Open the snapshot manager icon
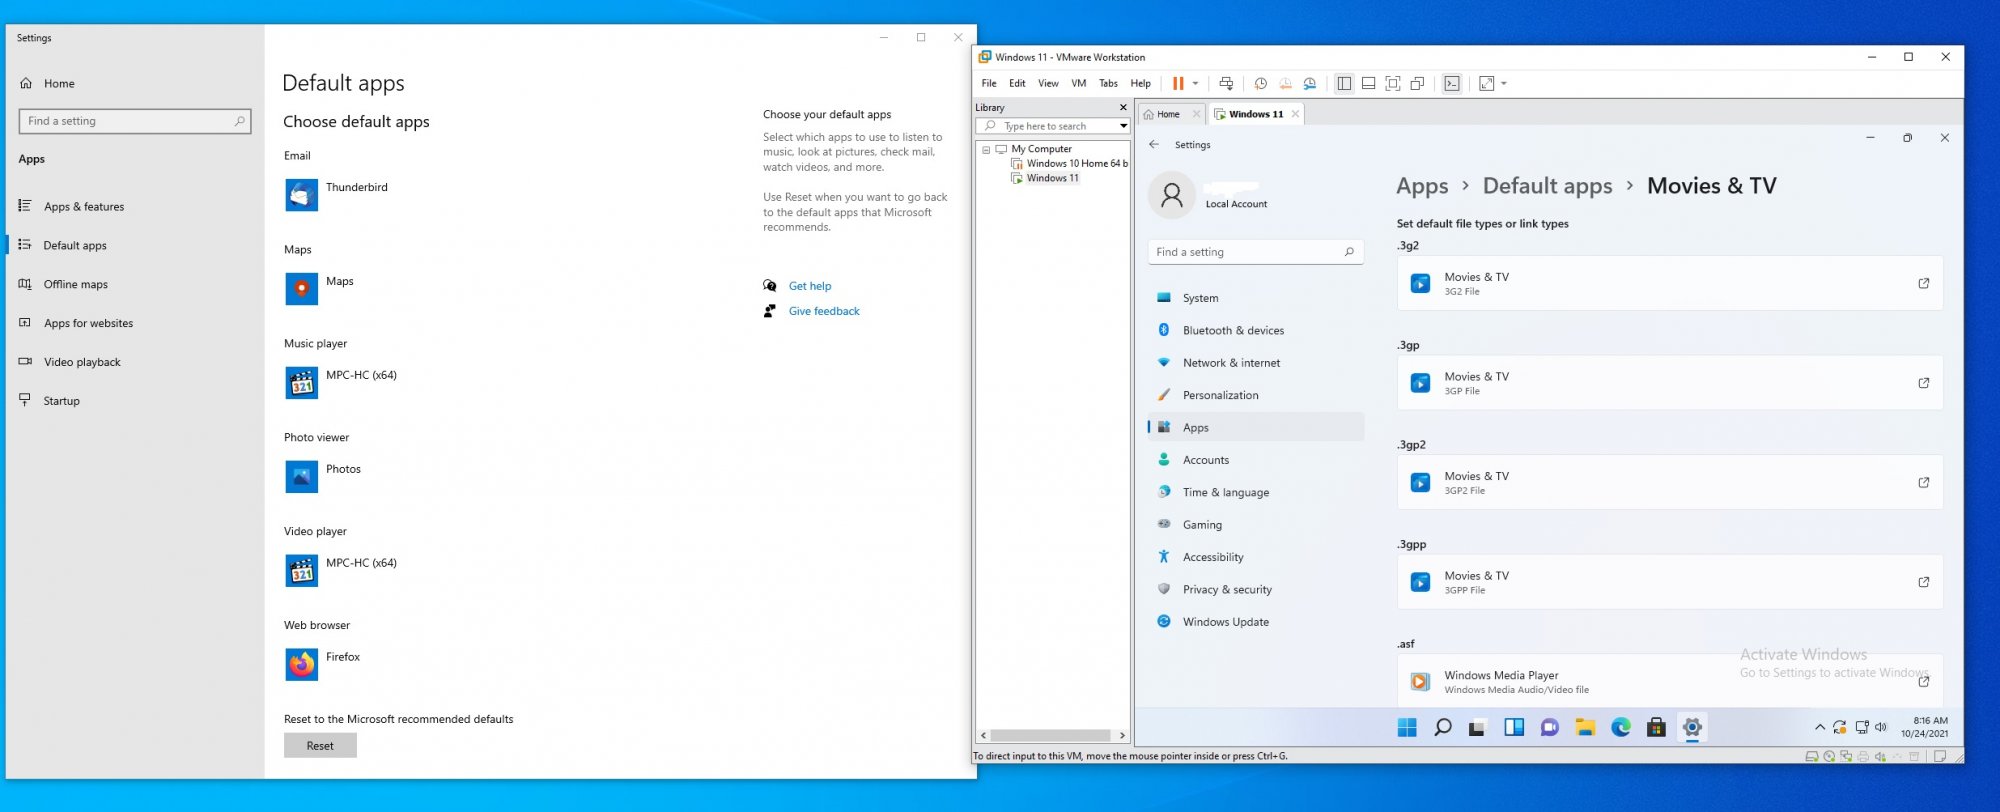The image size is (2000, 812). (x=1309, y=84)
